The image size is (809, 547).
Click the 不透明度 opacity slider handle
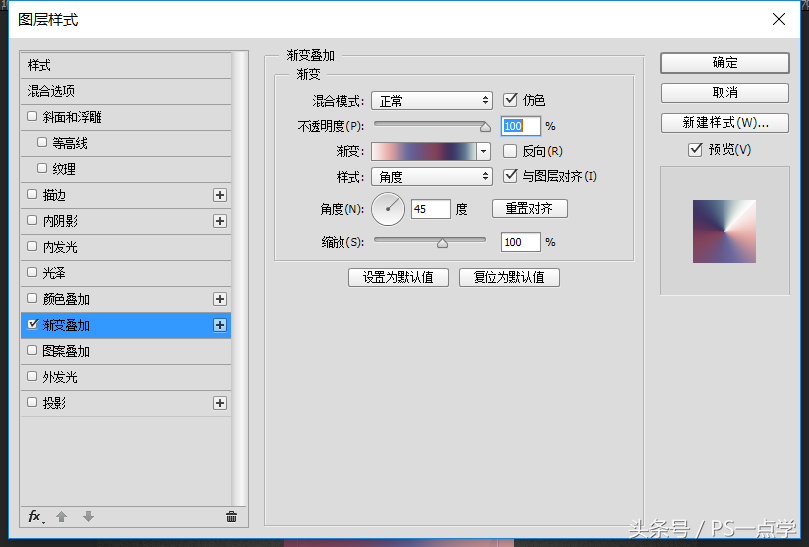tap(485, 127)
